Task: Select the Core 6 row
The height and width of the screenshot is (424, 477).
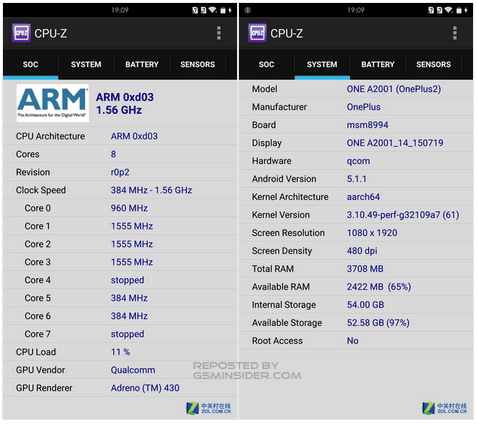Action: tap(120, 316)
